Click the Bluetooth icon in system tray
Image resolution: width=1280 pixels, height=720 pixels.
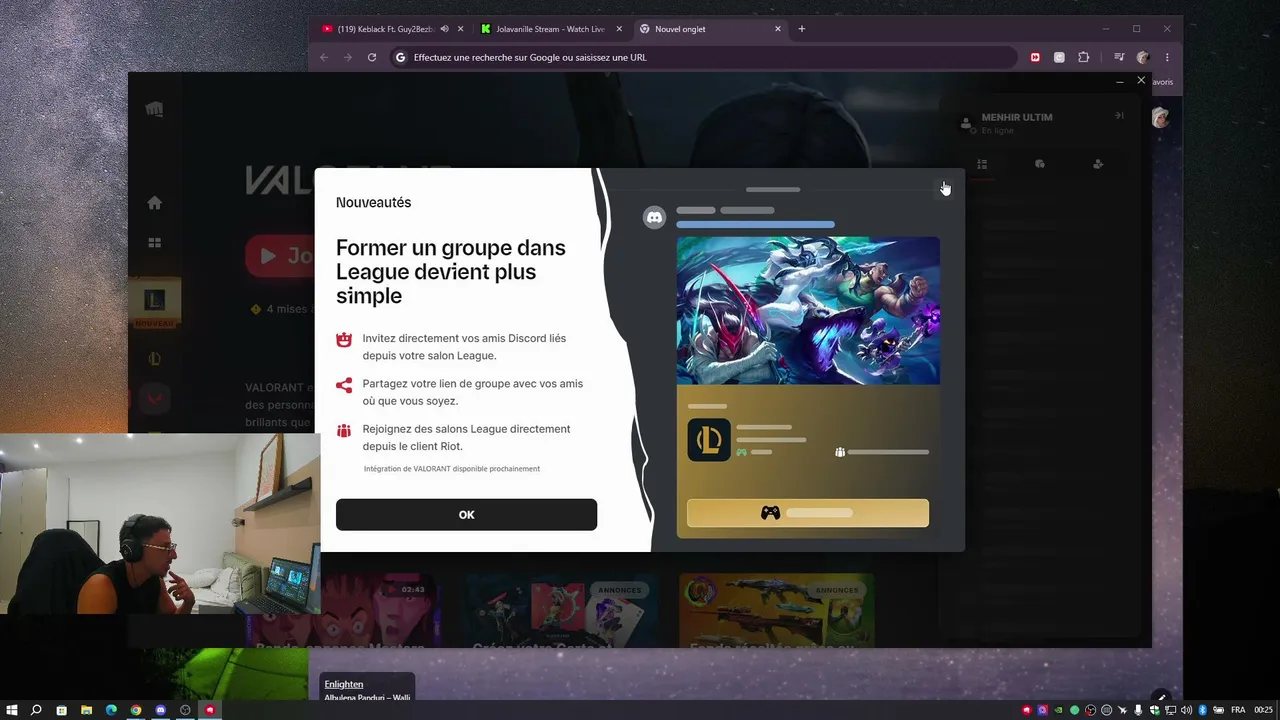click(1202, 710)
